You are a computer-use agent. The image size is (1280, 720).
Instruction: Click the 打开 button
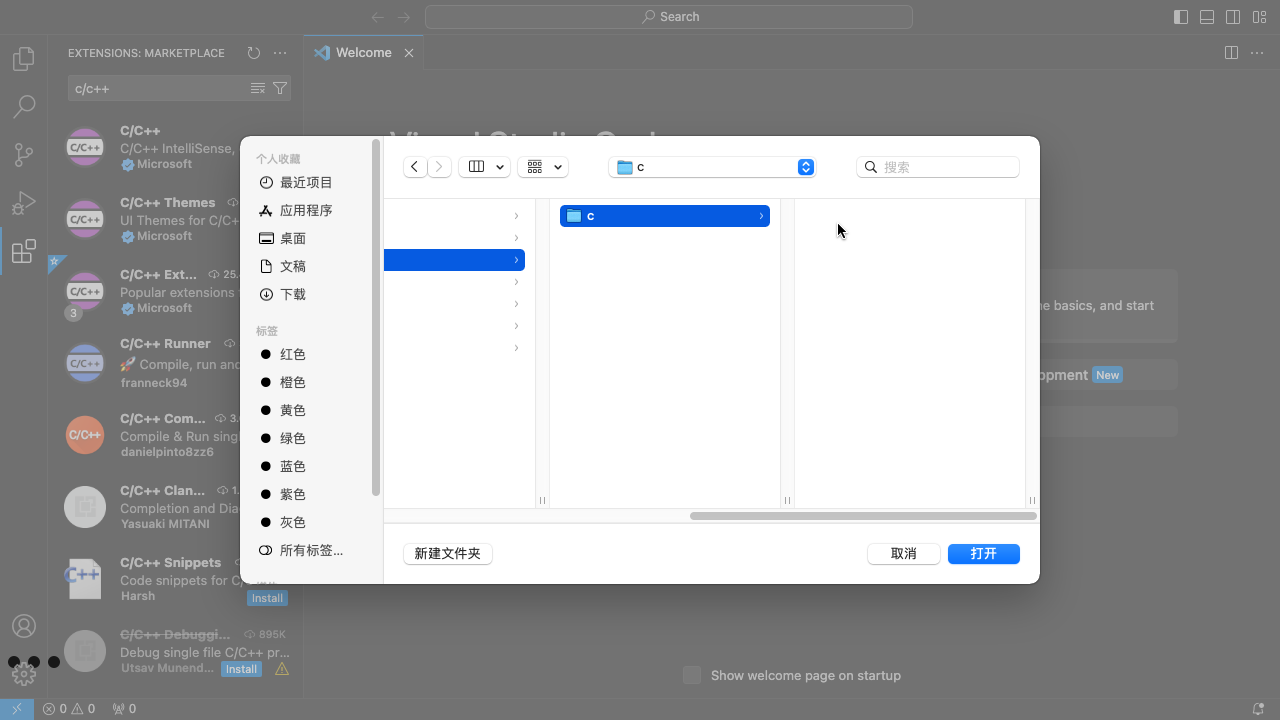click(984, 553)
